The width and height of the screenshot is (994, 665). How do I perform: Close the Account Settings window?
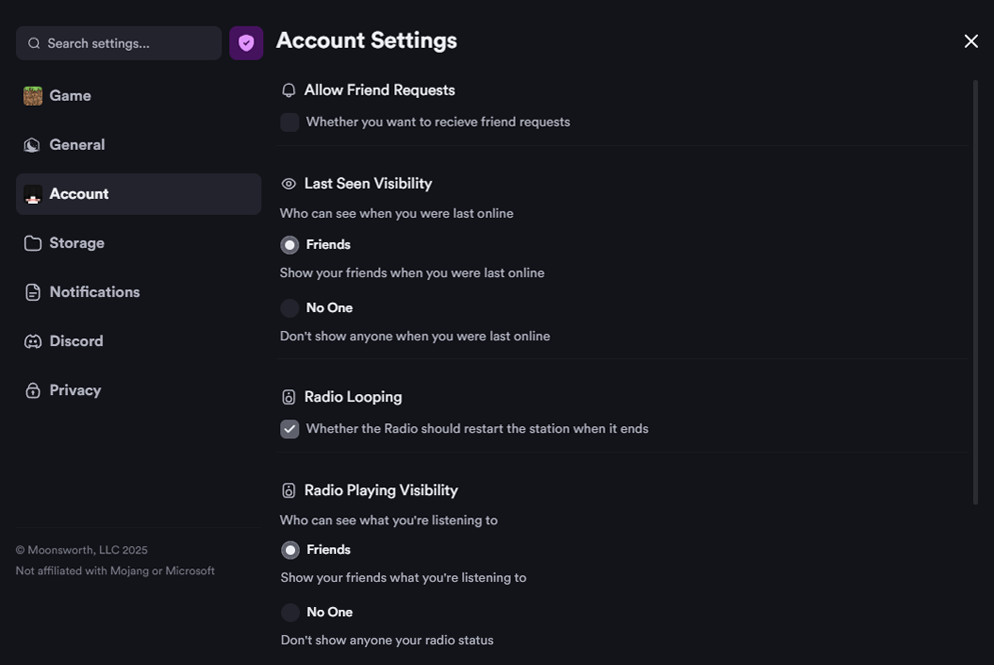pos(971,41)
